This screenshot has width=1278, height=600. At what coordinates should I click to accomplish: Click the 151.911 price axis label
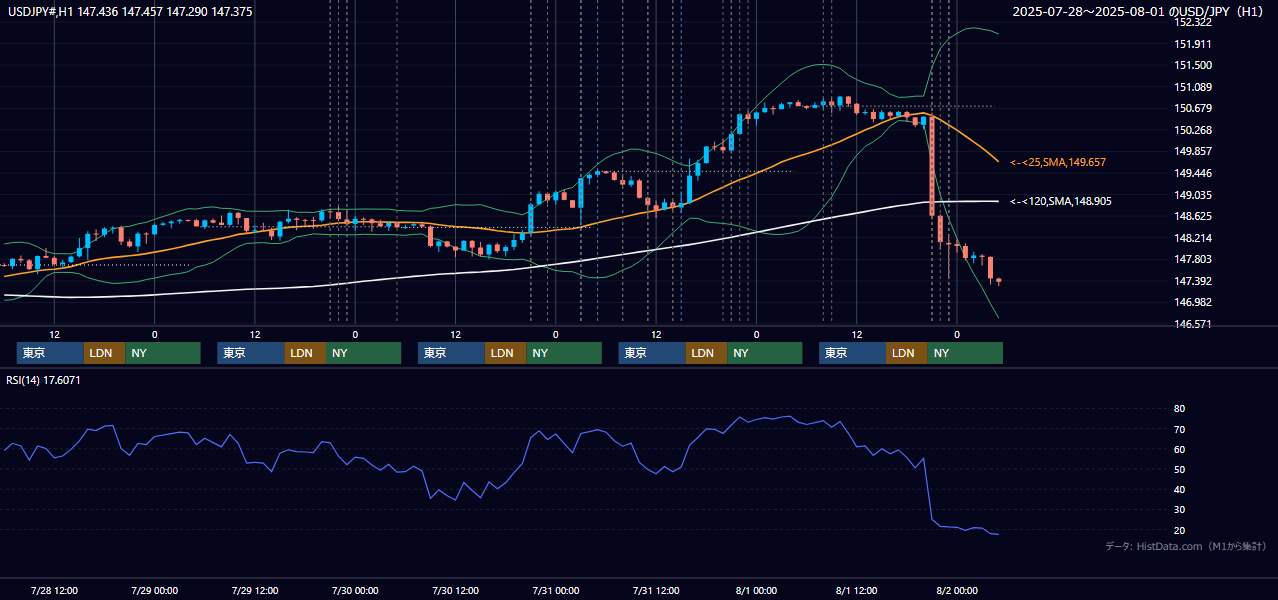tap(1194, 44)
